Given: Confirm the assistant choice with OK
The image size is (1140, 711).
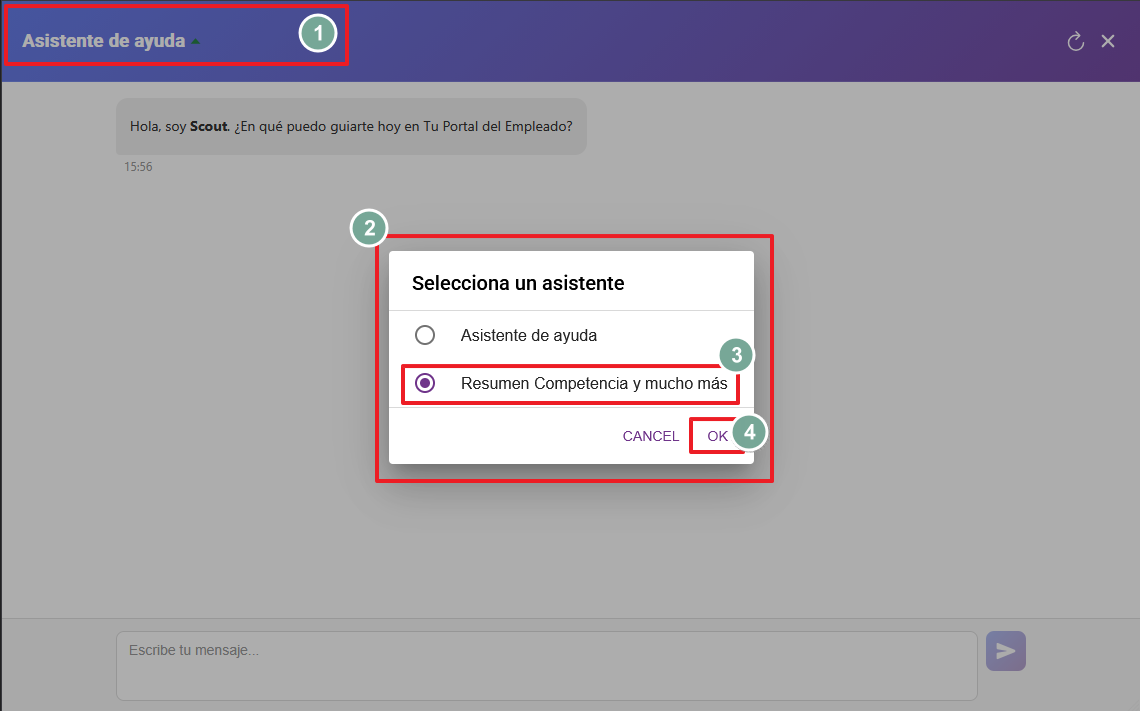Looking at the screenshot, I should click(717, 436).
